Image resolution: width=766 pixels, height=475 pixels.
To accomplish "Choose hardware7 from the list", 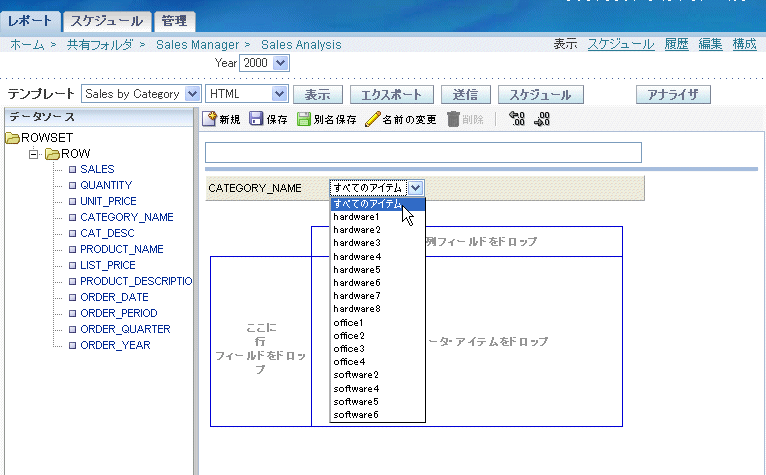I will (x=377, y=296).
